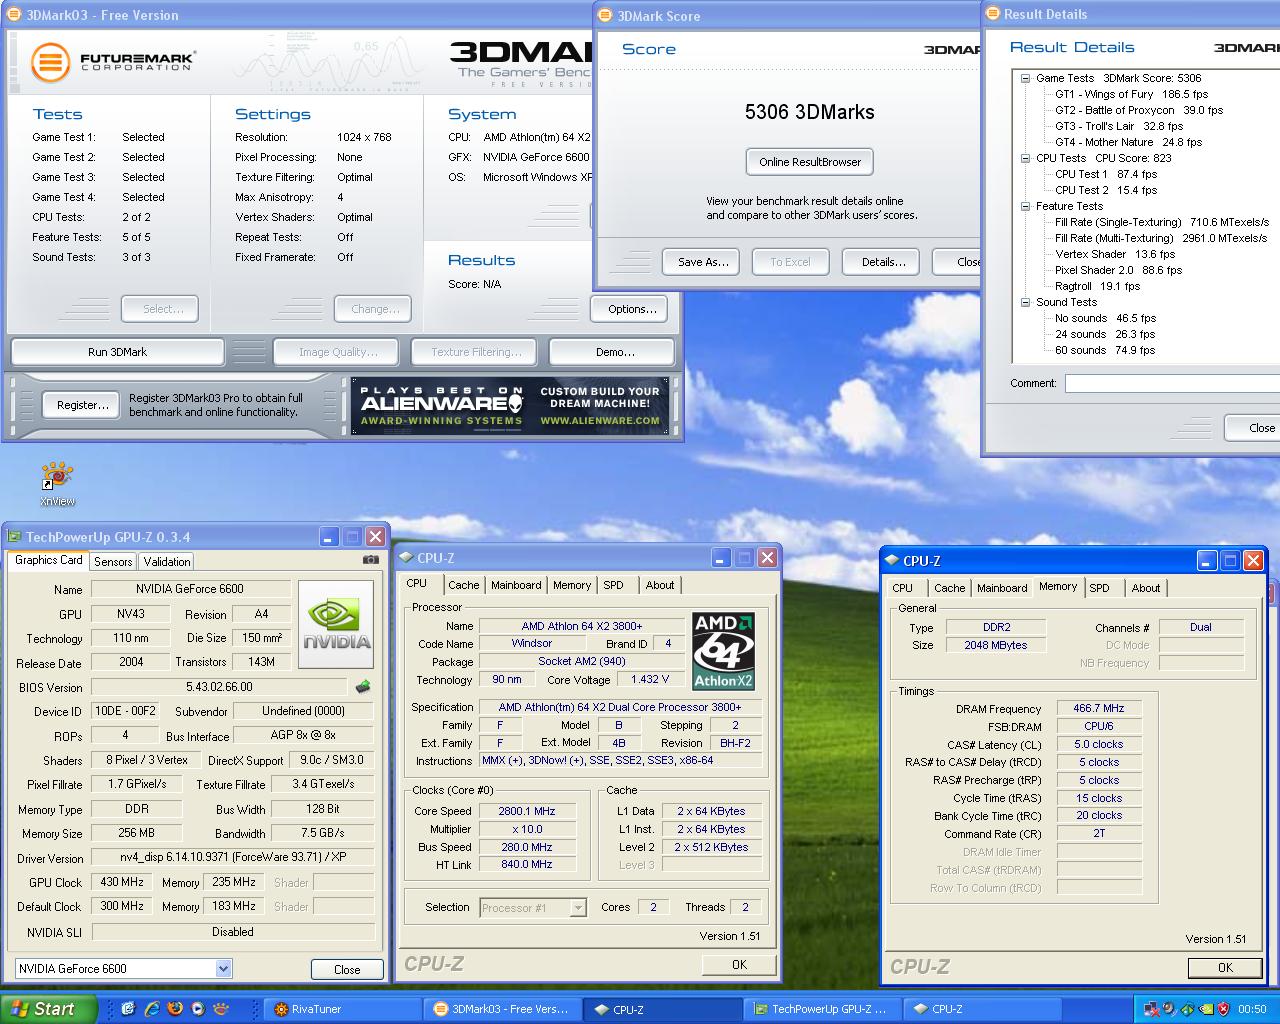Select the Pixel Shader 2.0 result row

[1118, 270]
